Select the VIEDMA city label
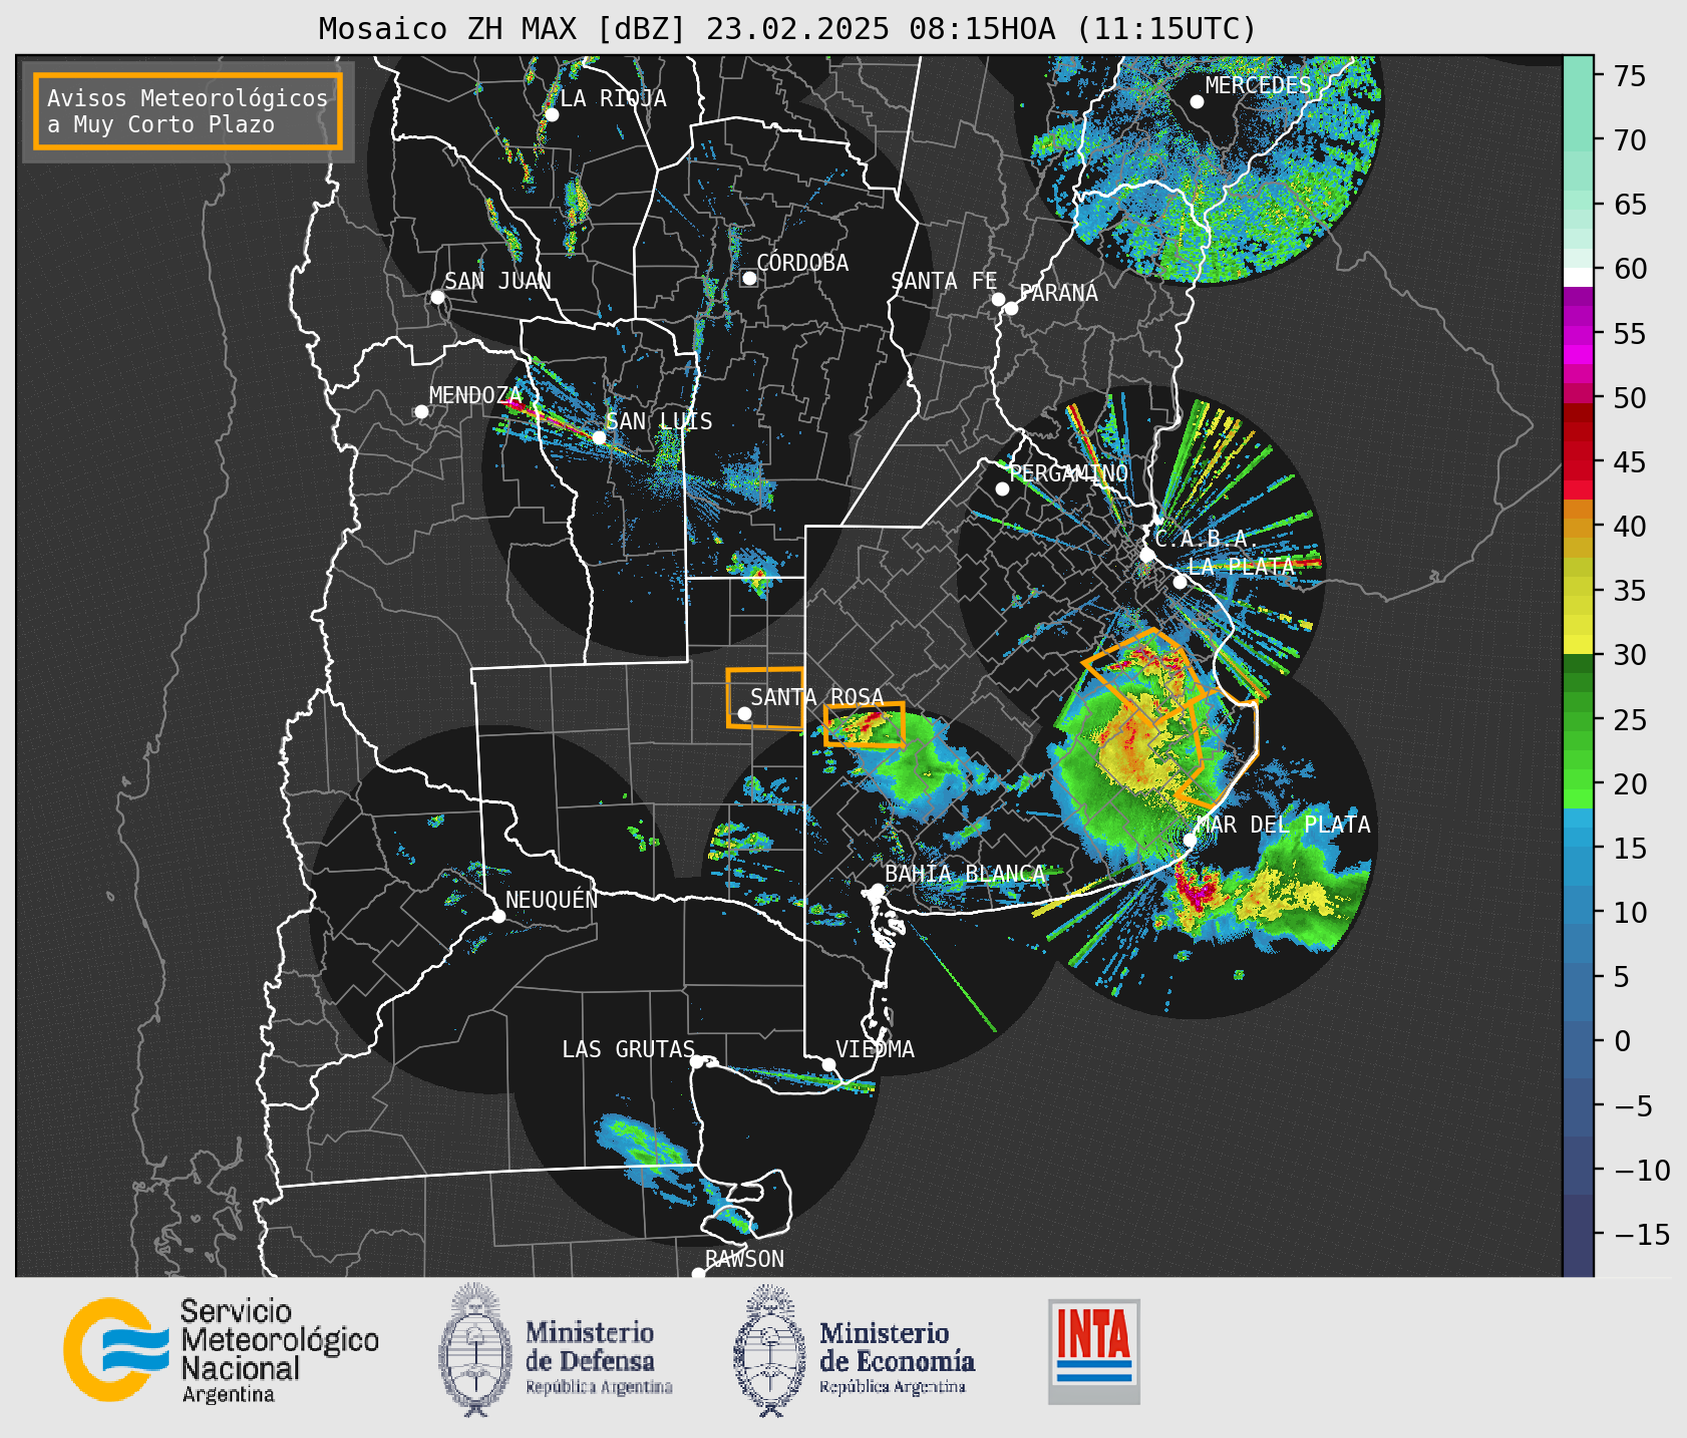 [x=875, y=1049]
